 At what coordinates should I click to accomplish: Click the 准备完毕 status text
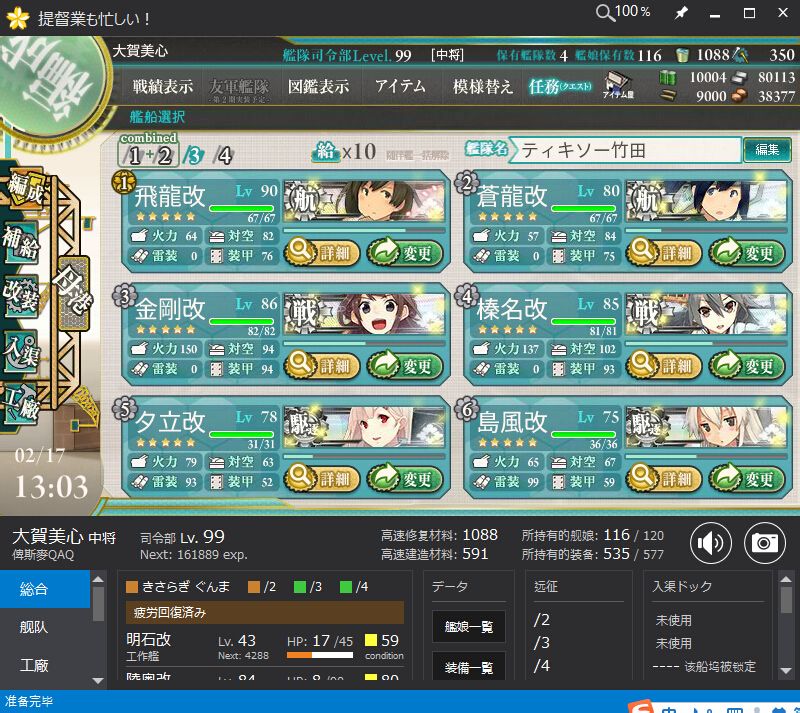point(29,701)
